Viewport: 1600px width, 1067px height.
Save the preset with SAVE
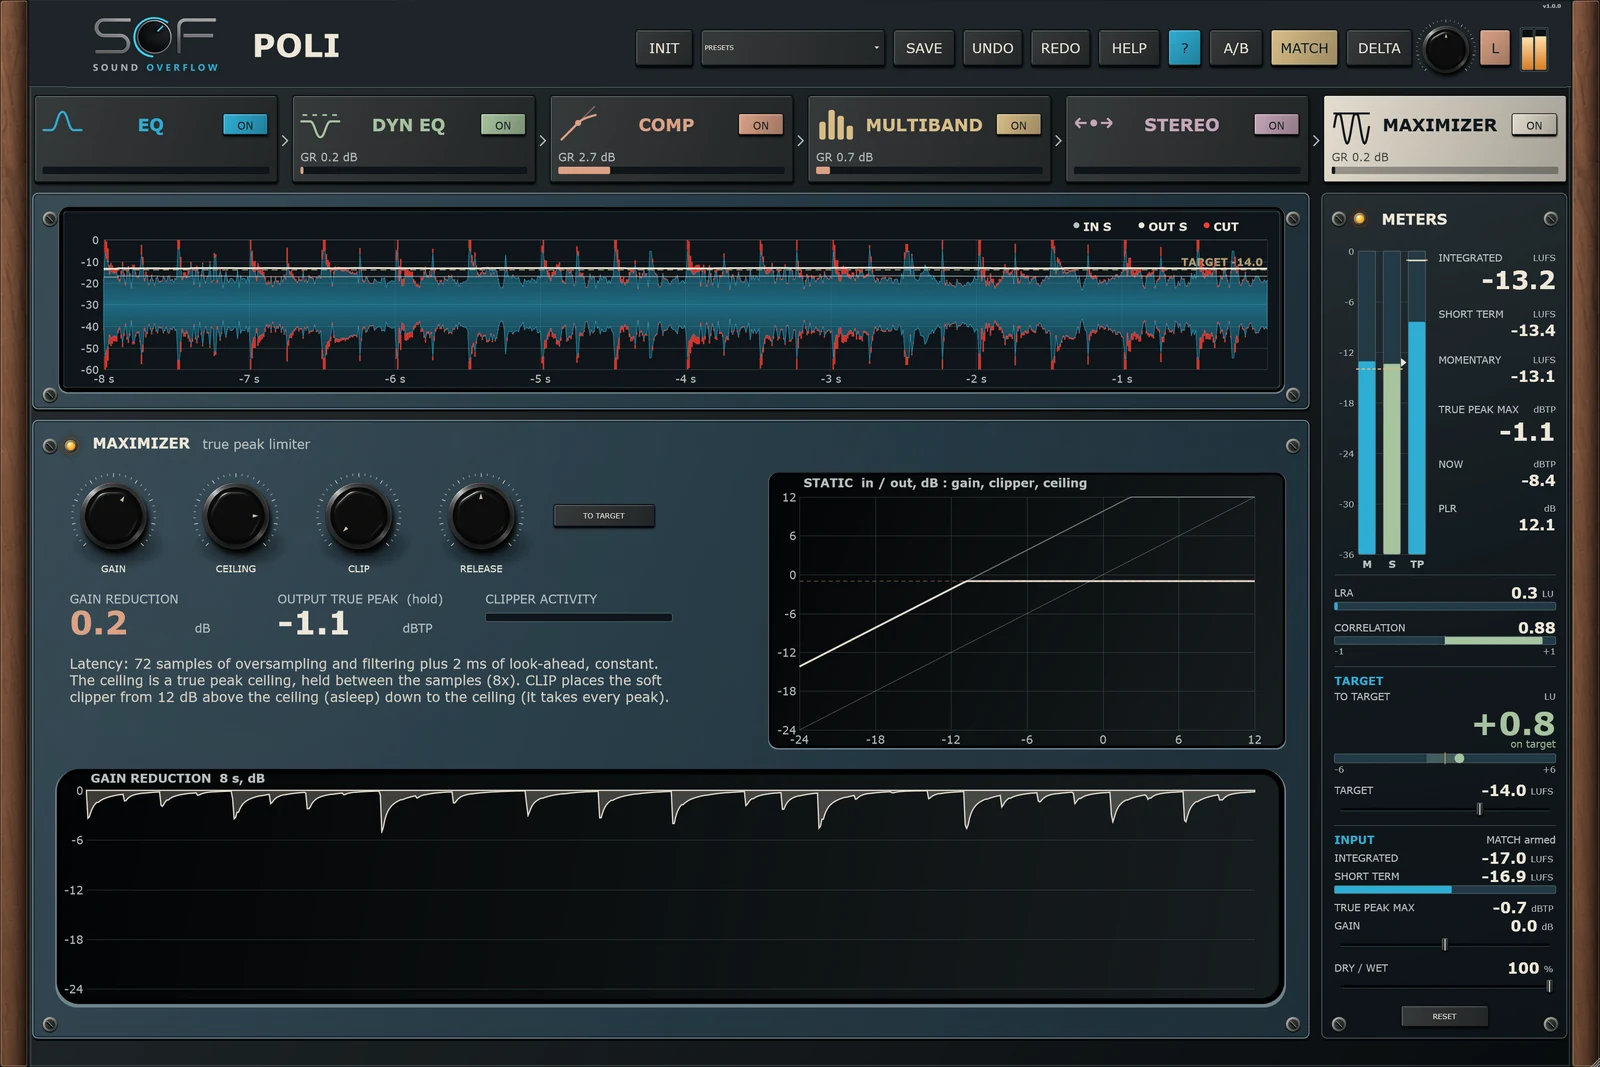pyautogui.click(x=924, y=48)
